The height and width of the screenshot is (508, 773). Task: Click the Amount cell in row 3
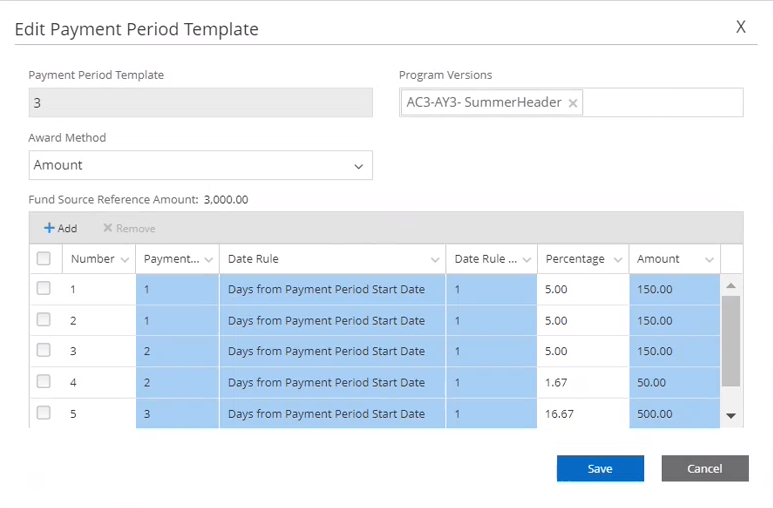click(674, 351)
